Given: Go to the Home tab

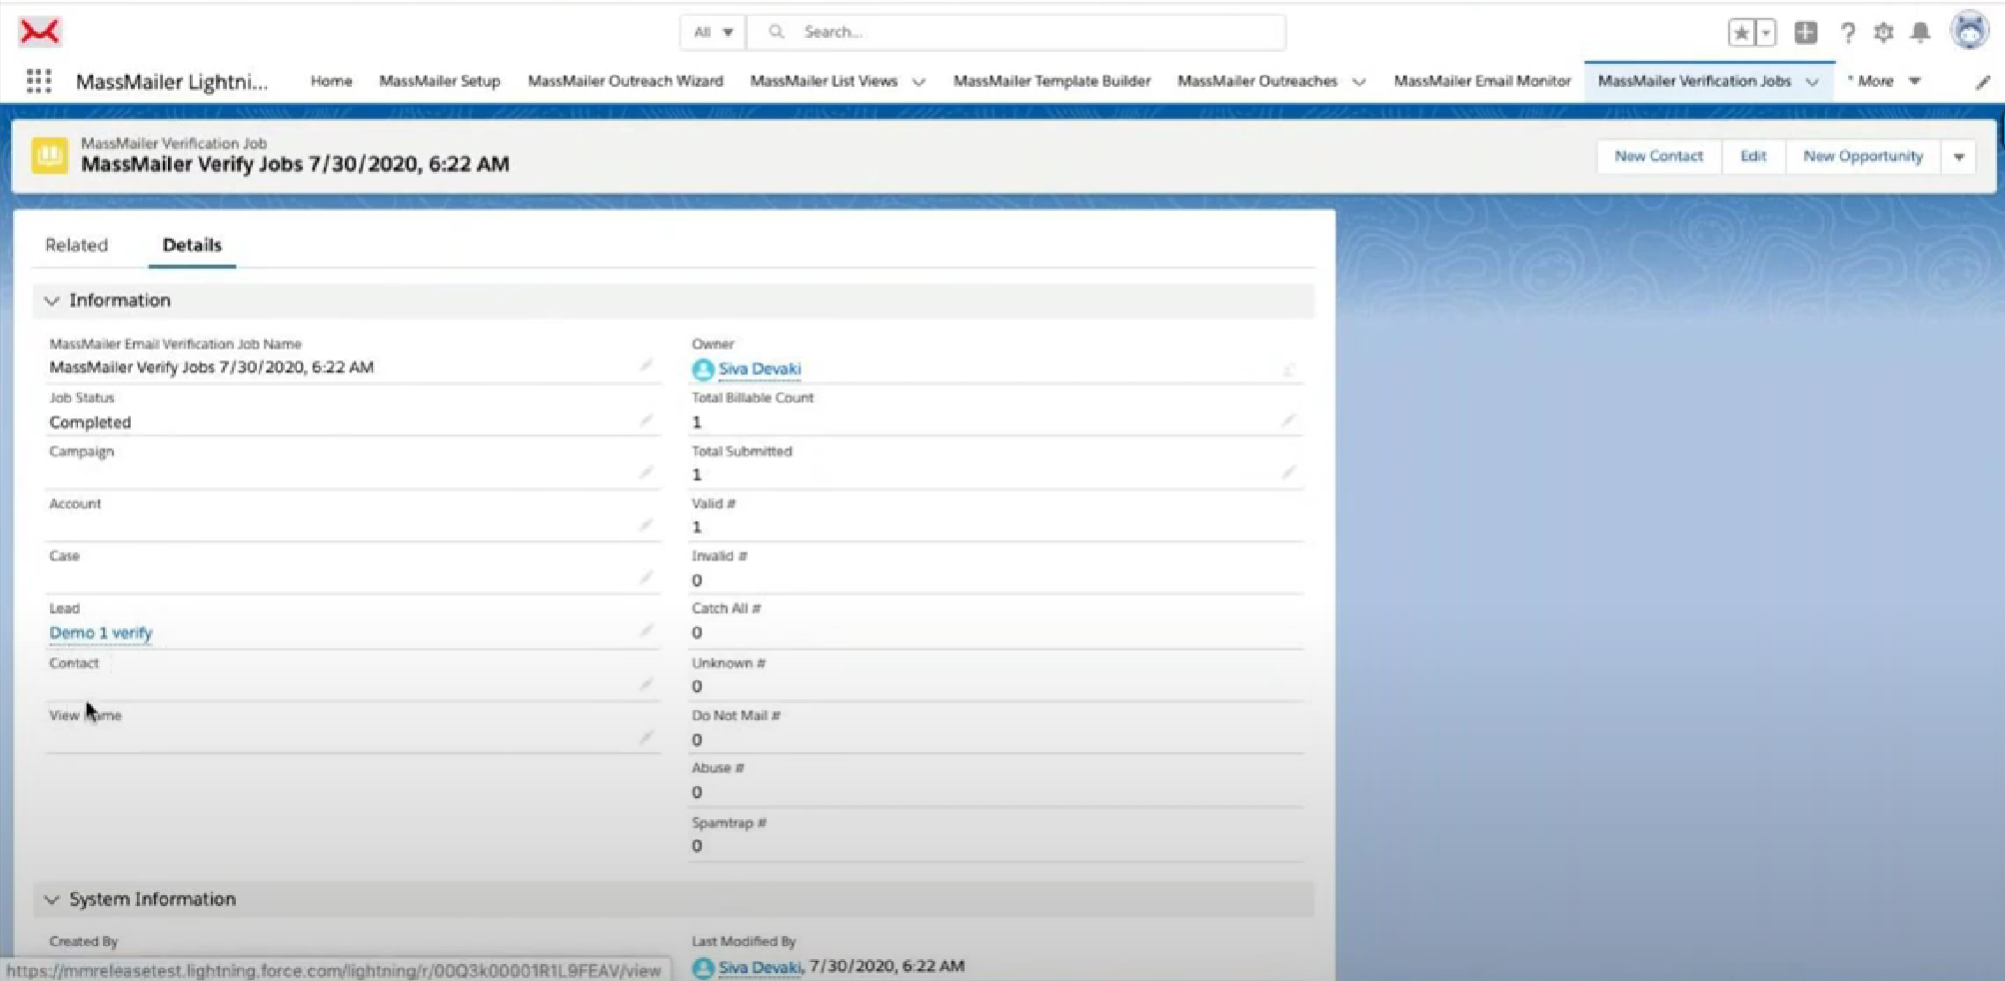Looking at the screenshot, I should click(331, 81).
